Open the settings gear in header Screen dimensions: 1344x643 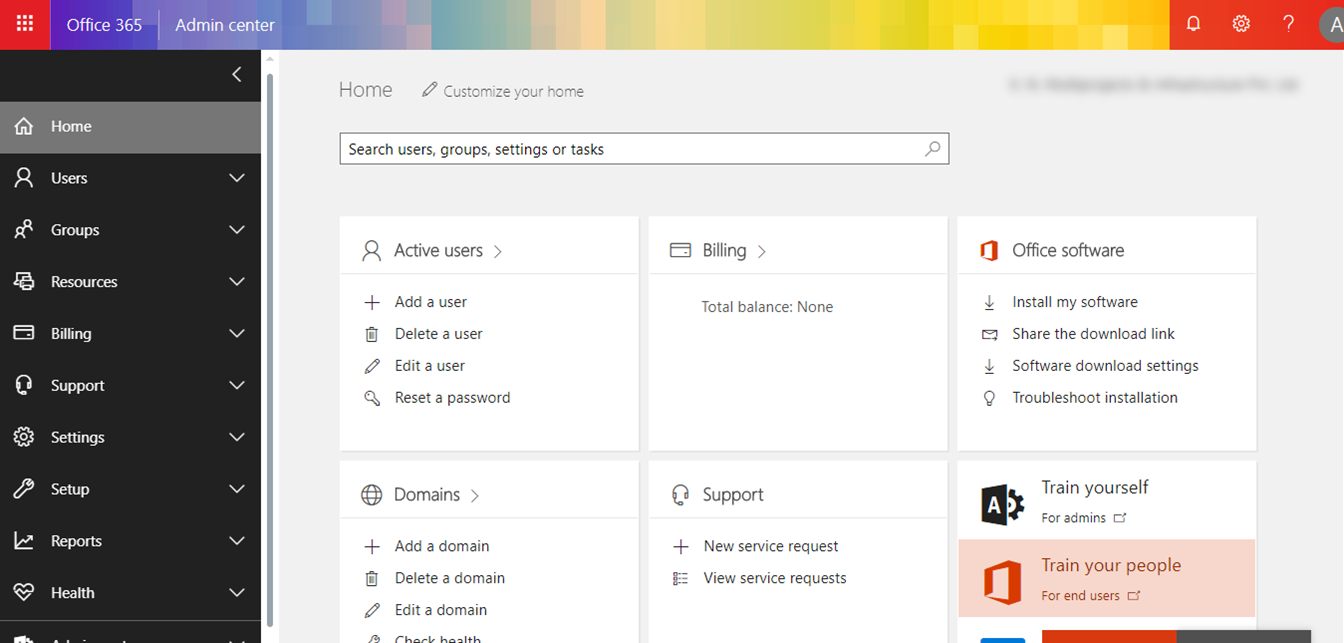point(1241,24)
